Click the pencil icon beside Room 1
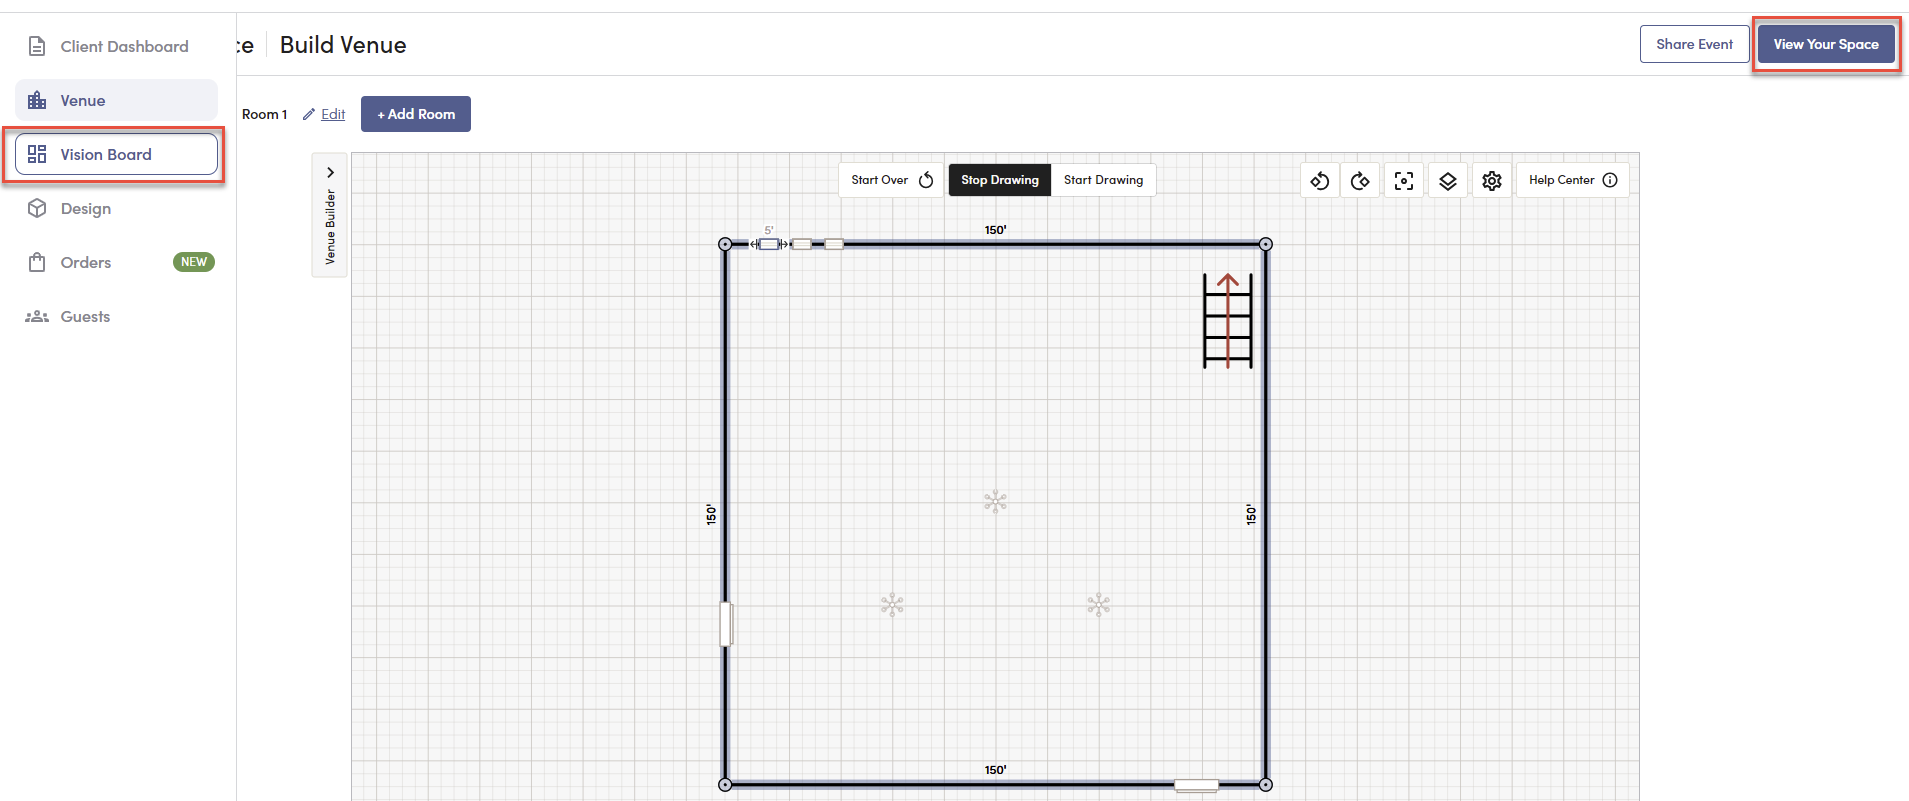 tap(309, 114)
